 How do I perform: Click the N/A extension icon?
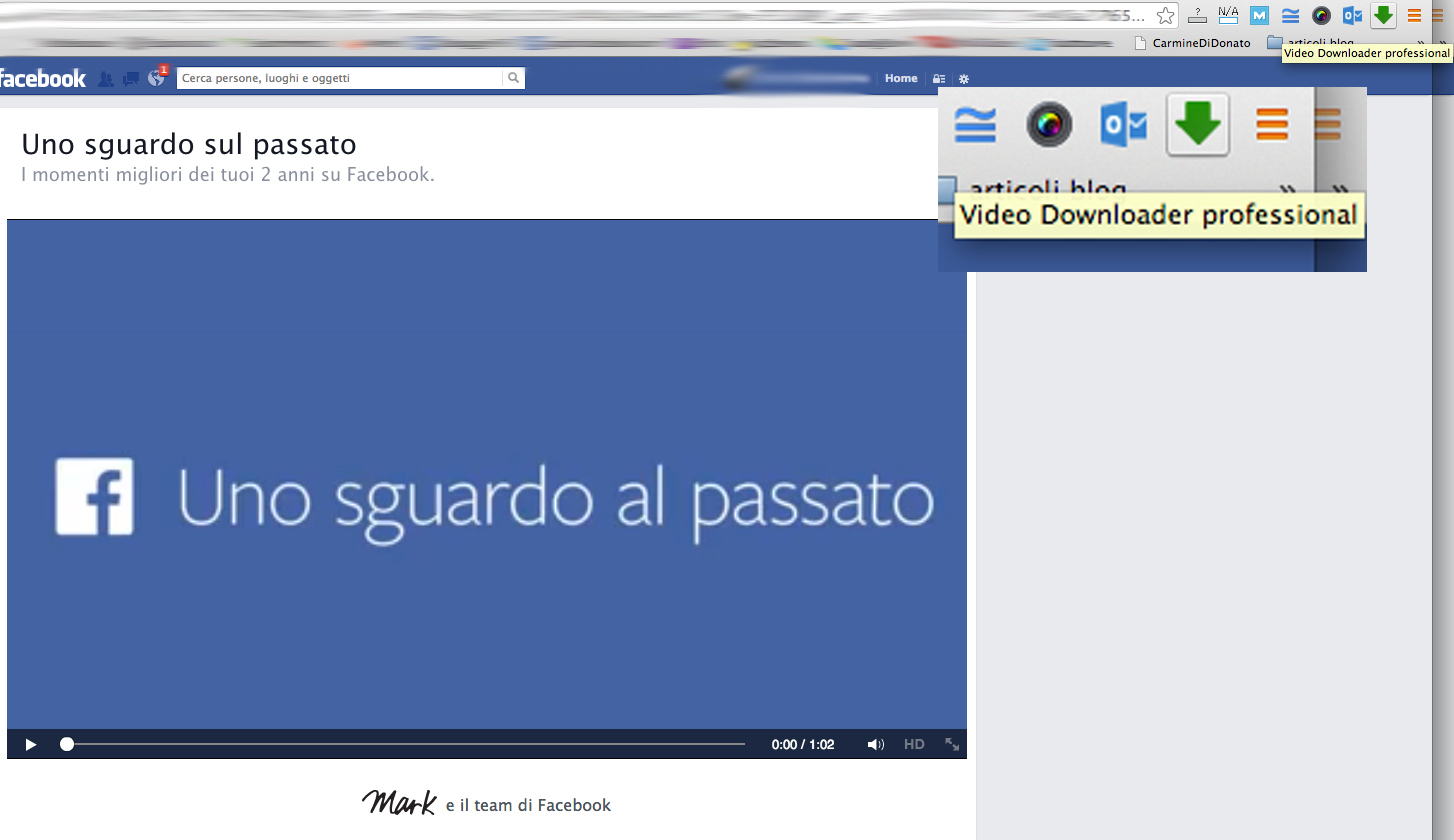pos(1228,15)
